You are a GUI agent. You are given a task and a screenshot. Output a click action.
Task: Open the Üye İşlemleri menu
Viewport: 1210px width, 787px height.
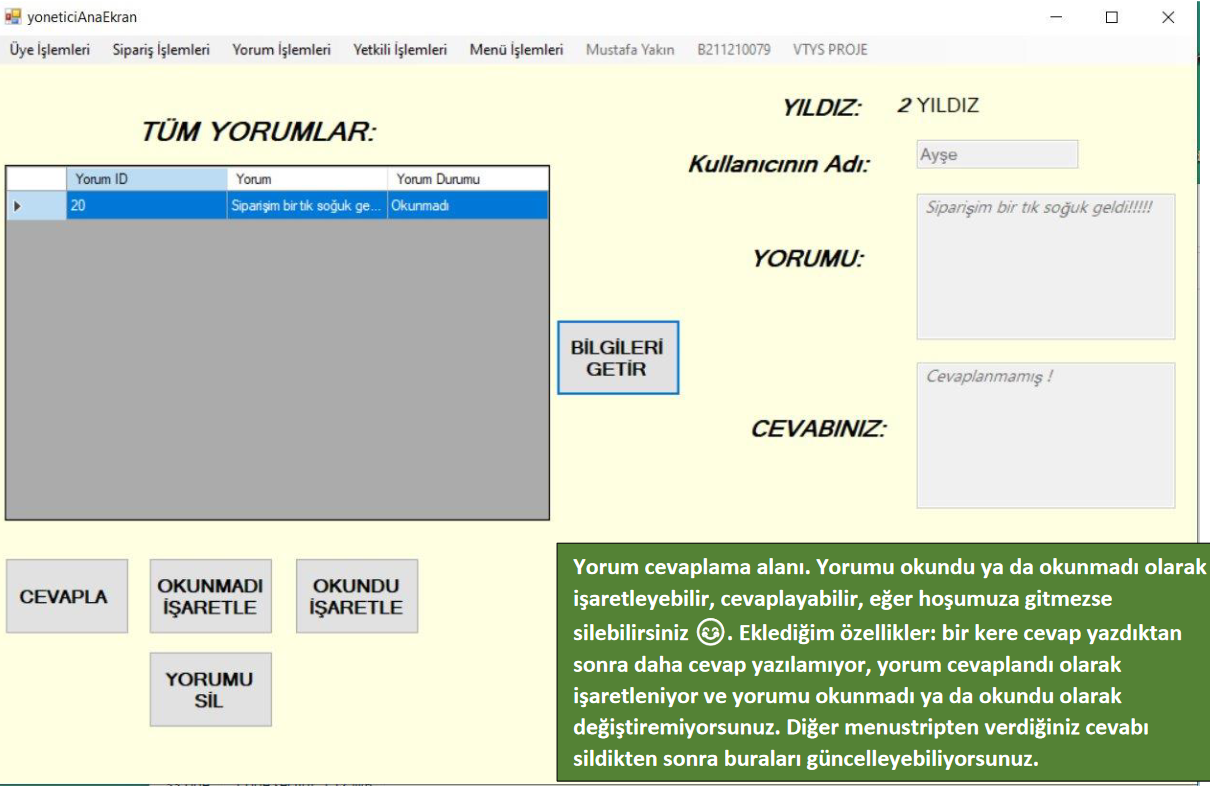coord(50,49)
